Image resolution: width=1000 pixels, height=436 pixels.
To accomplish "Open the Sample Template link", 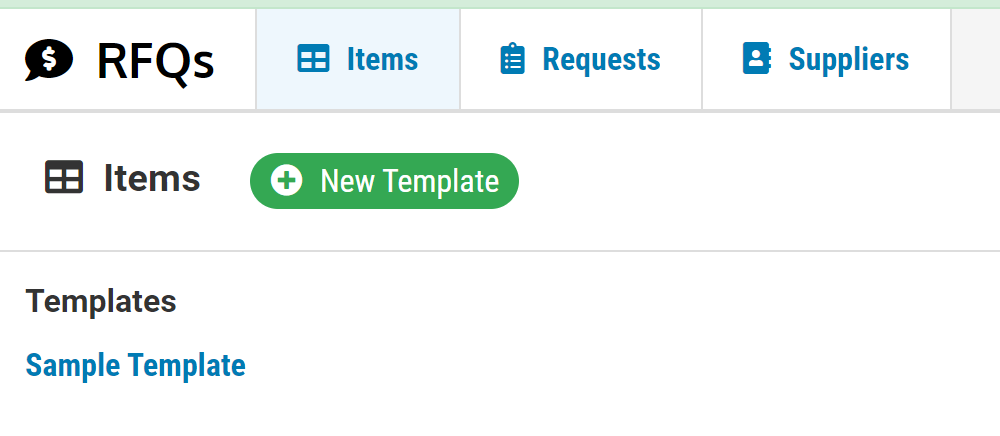I will click(135, 365).
